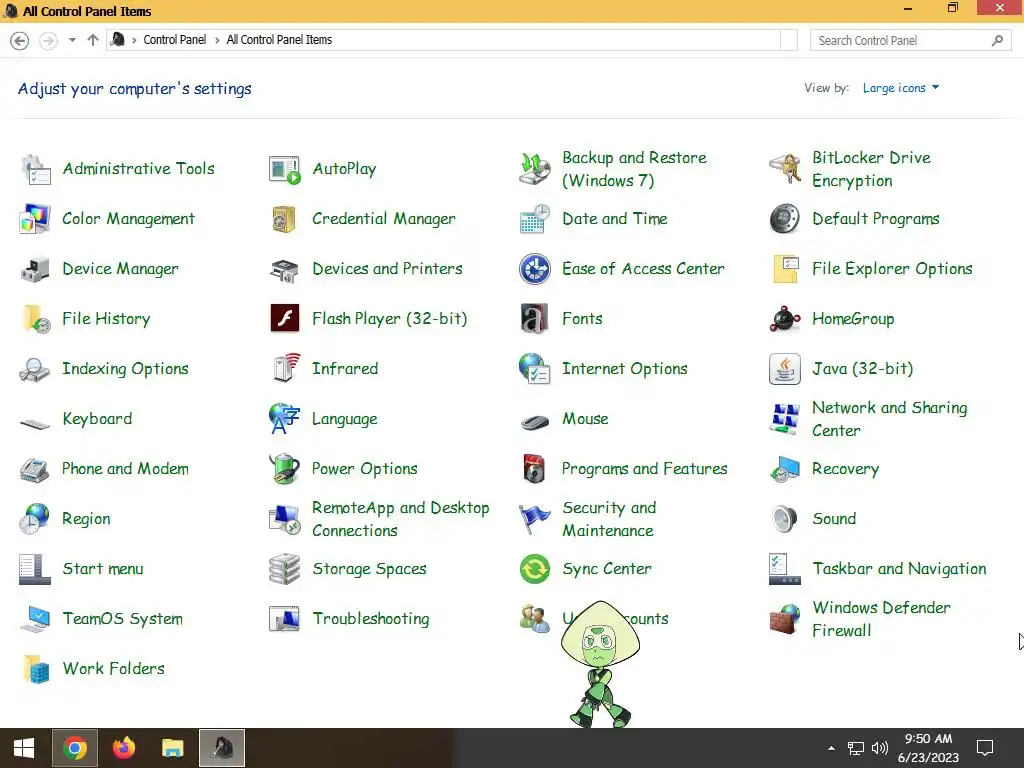Click the Search Control Panel field
The height and width of the screenshot is (768, 1024).
pyautogui.click(x=910, y=40)
